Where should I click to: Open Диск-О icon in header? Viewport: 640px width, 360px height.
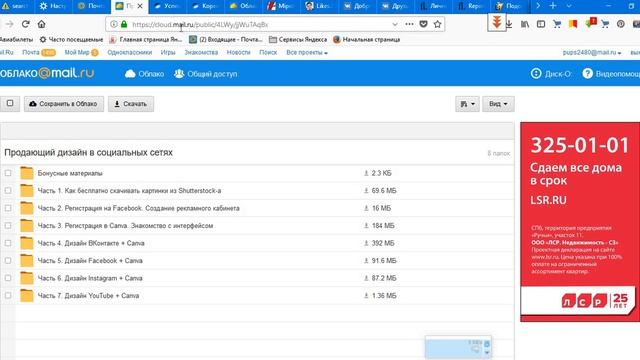[x=536, y=73]
